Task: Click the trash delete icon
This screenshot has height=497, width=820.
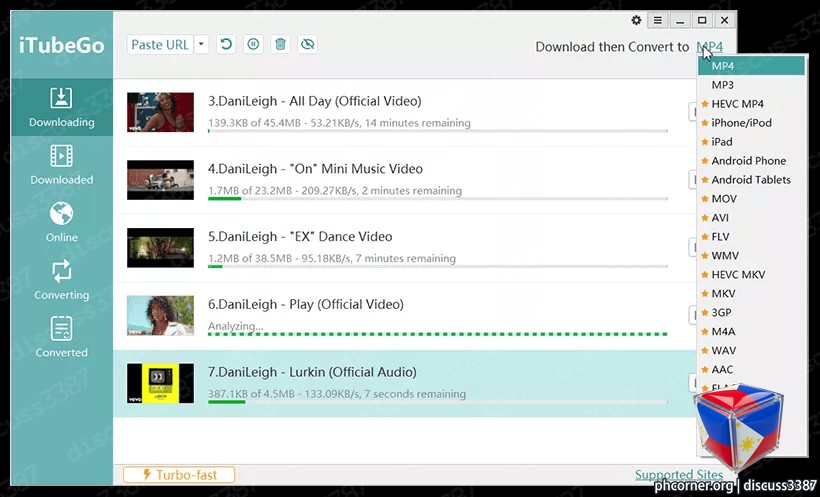Action: [x=280, y=44]
